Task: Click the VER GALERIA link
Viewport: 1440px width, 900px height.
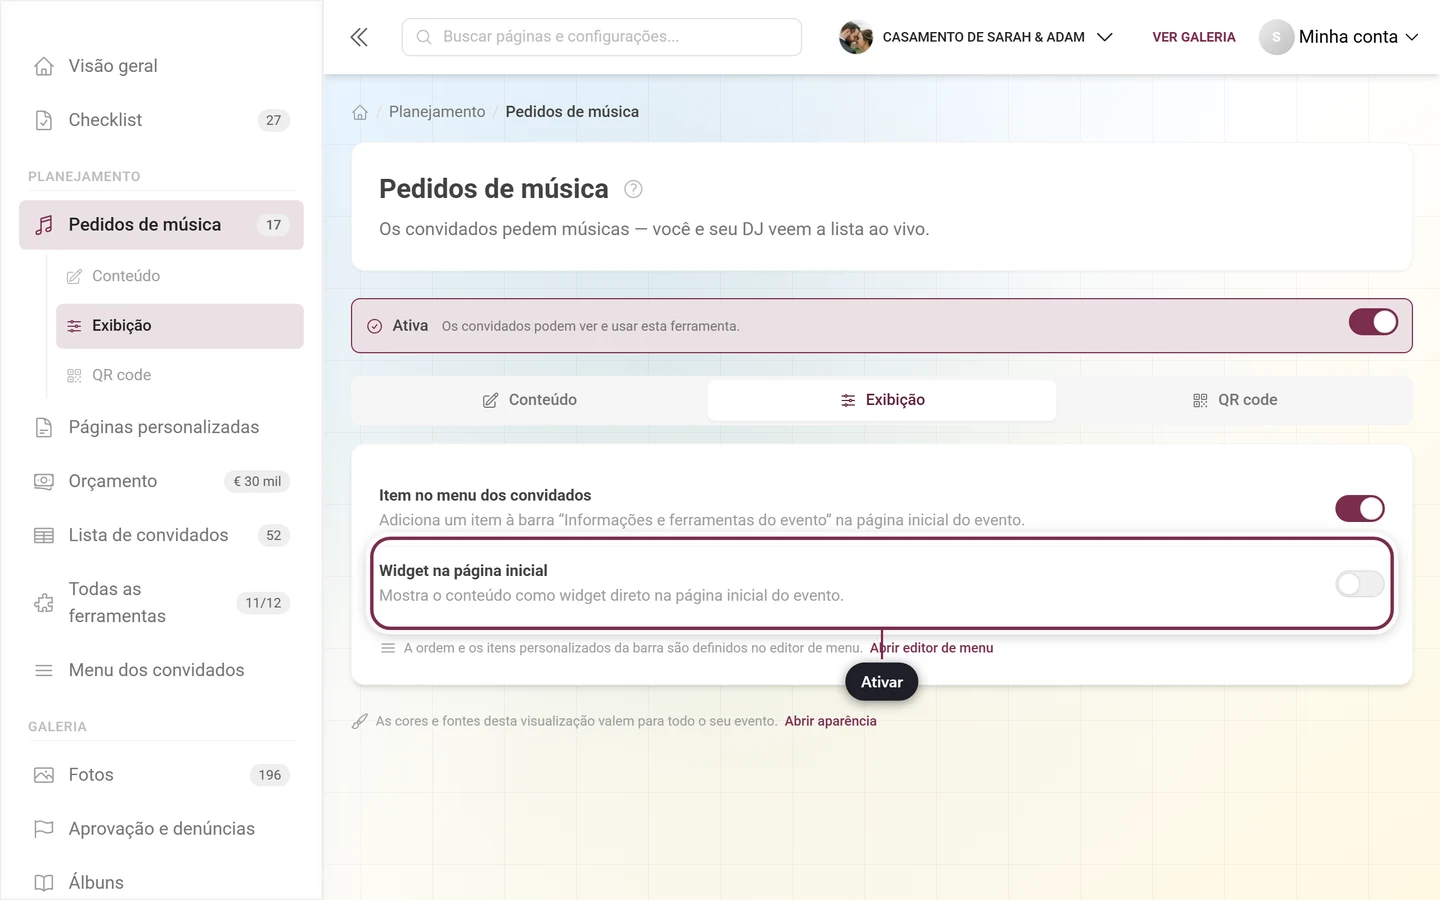Action: coord(1194,37)
